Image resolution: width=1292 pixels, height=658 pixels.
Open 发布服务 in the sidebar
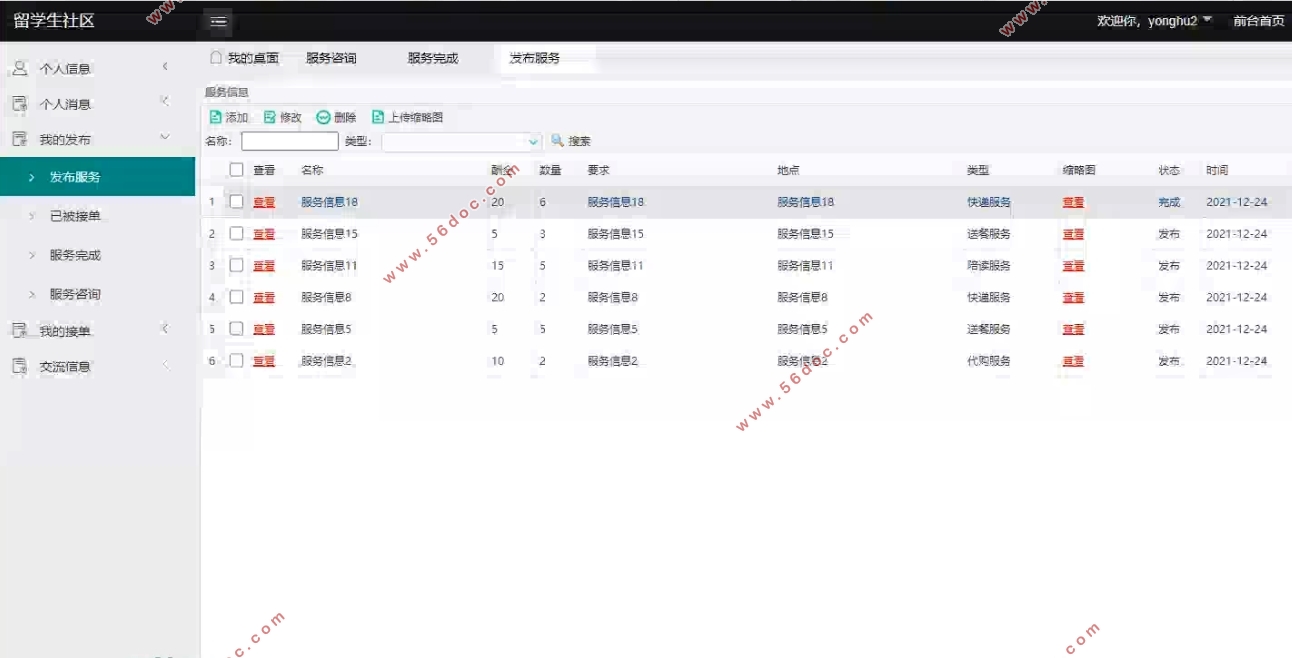pyautogui.click(x=97, y=177)
